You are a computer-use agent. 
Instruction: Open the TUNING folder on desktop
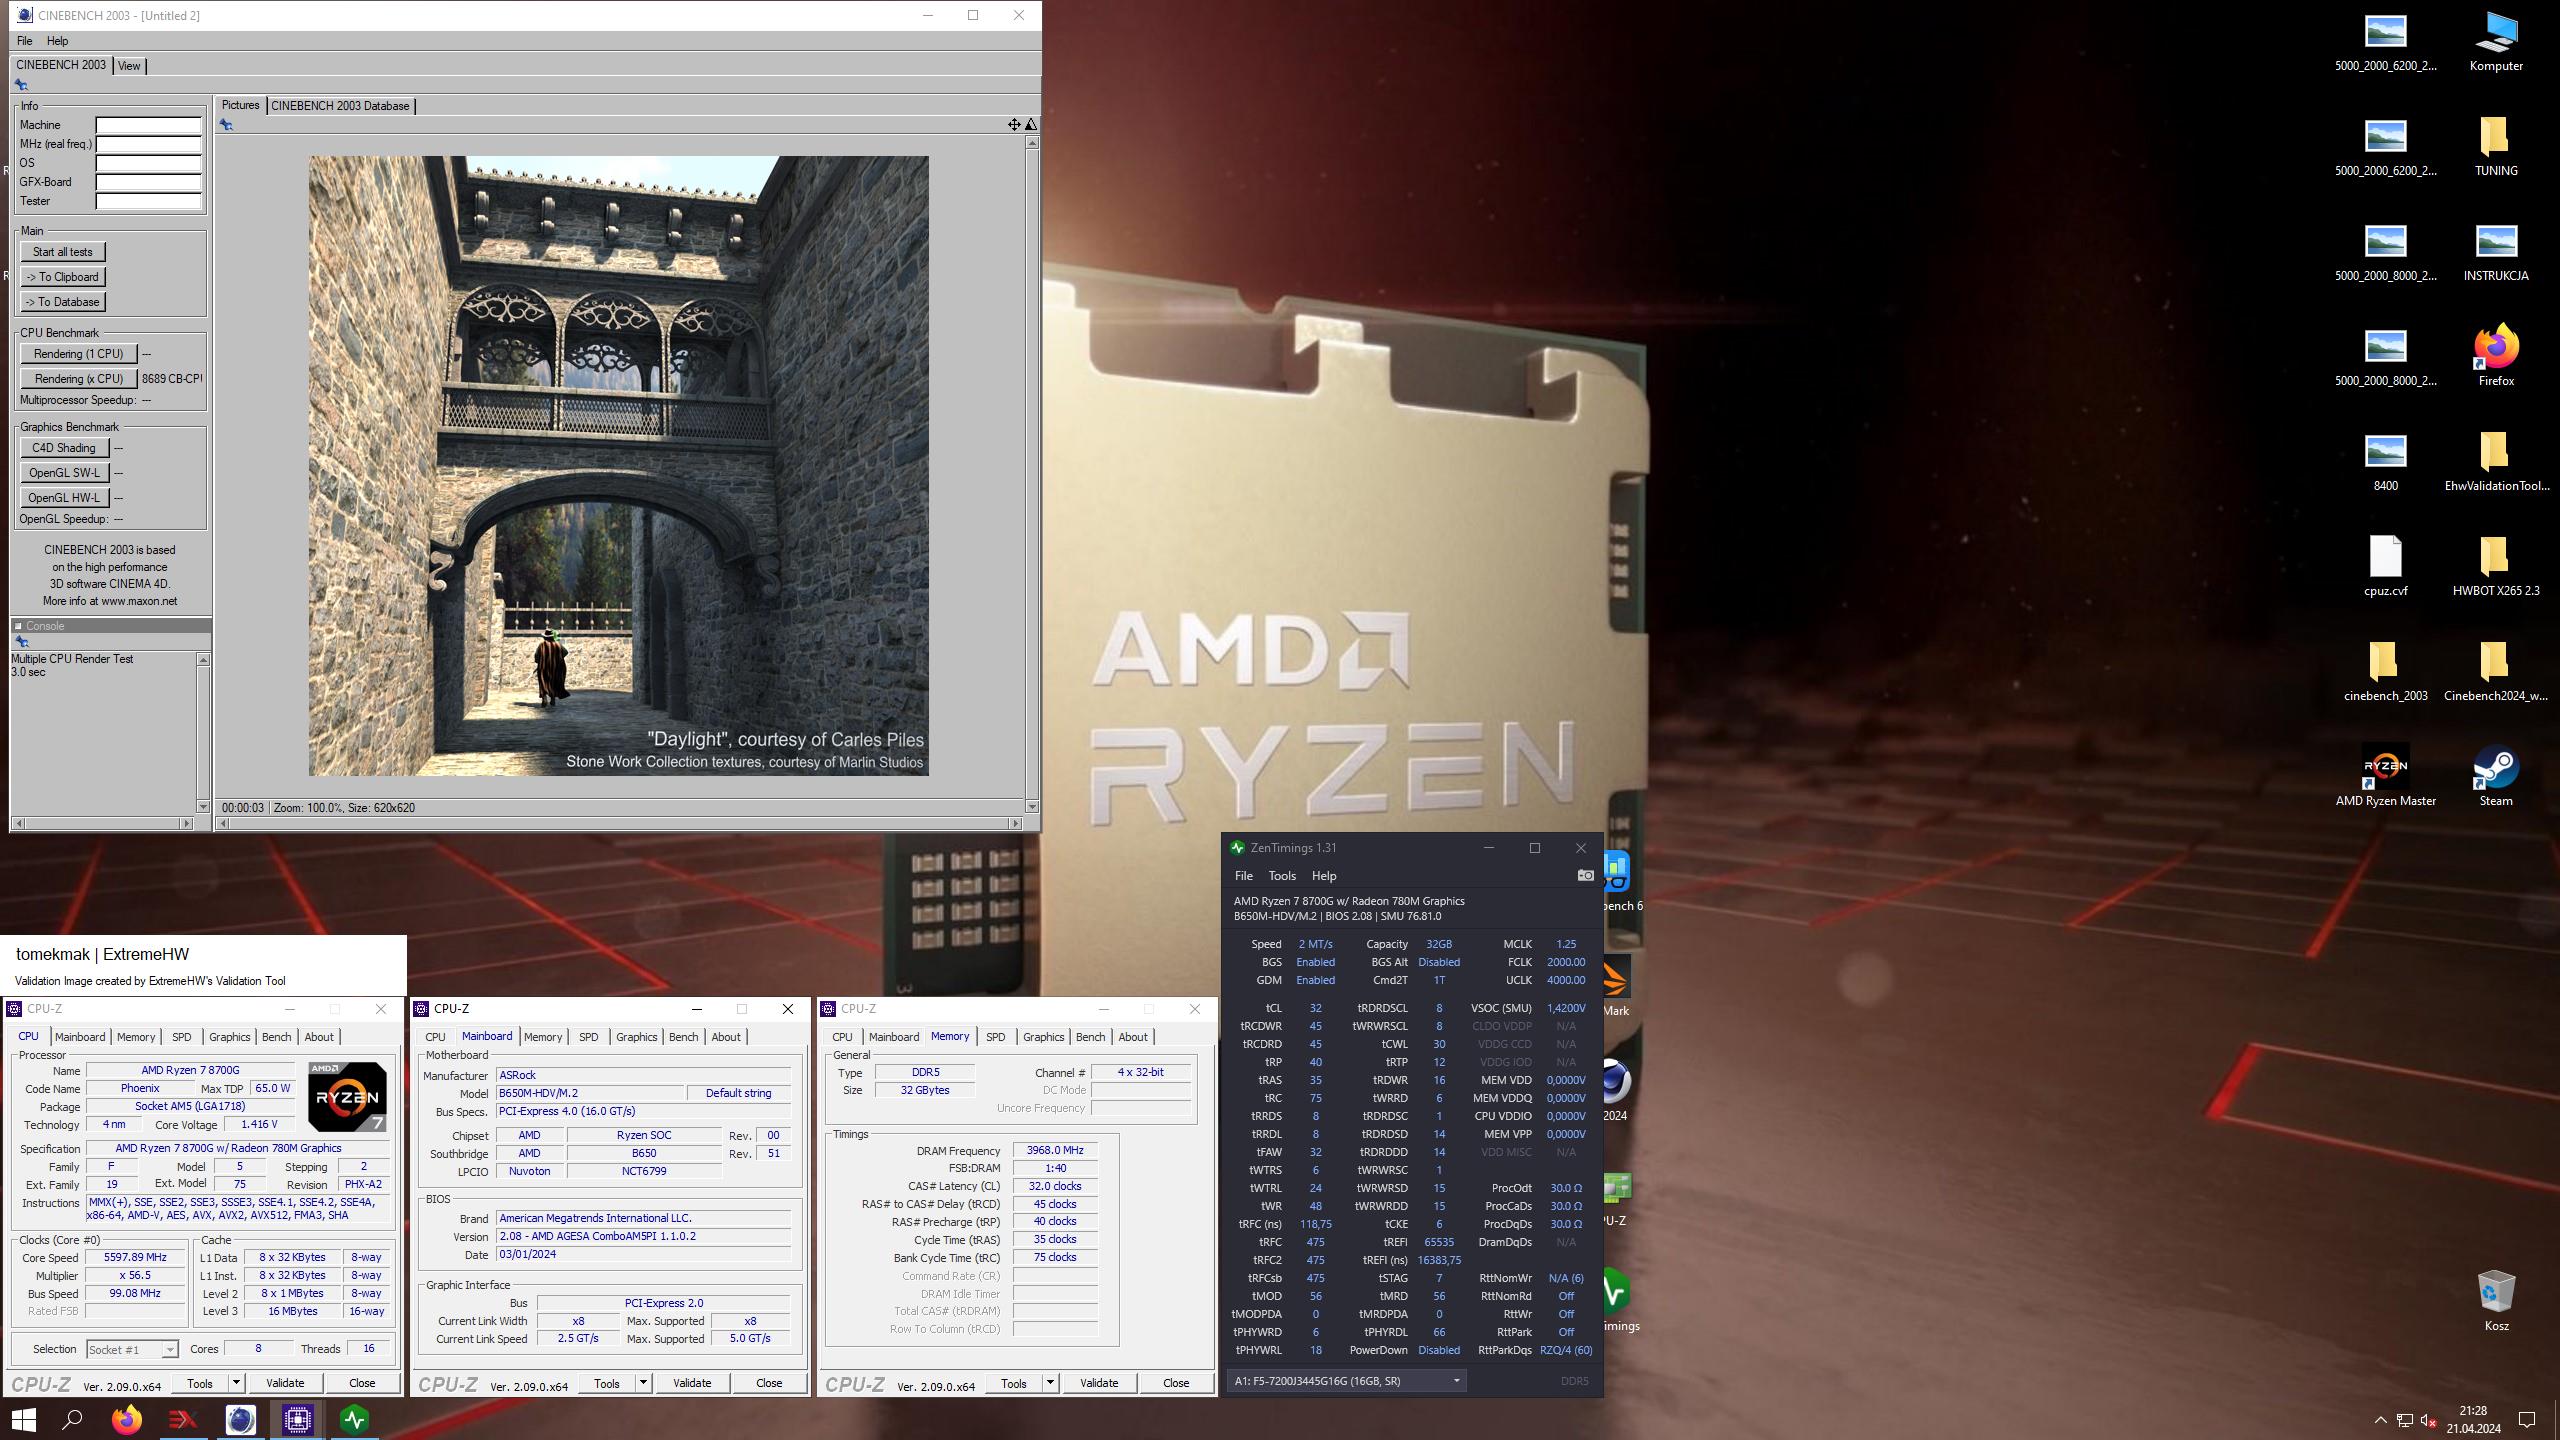pyautogui.click(x=2496, y=147)
